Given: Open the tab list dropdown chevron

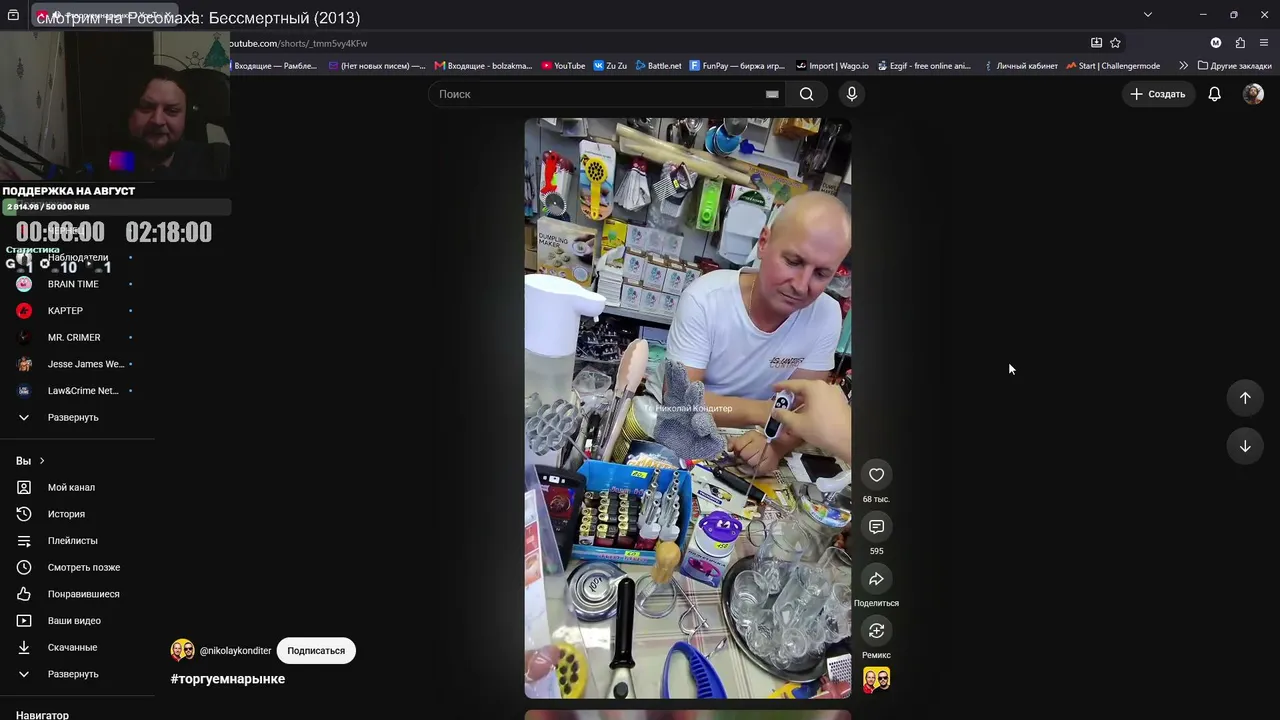Looking at the screenshot, I should click(x=1148, y=14).
